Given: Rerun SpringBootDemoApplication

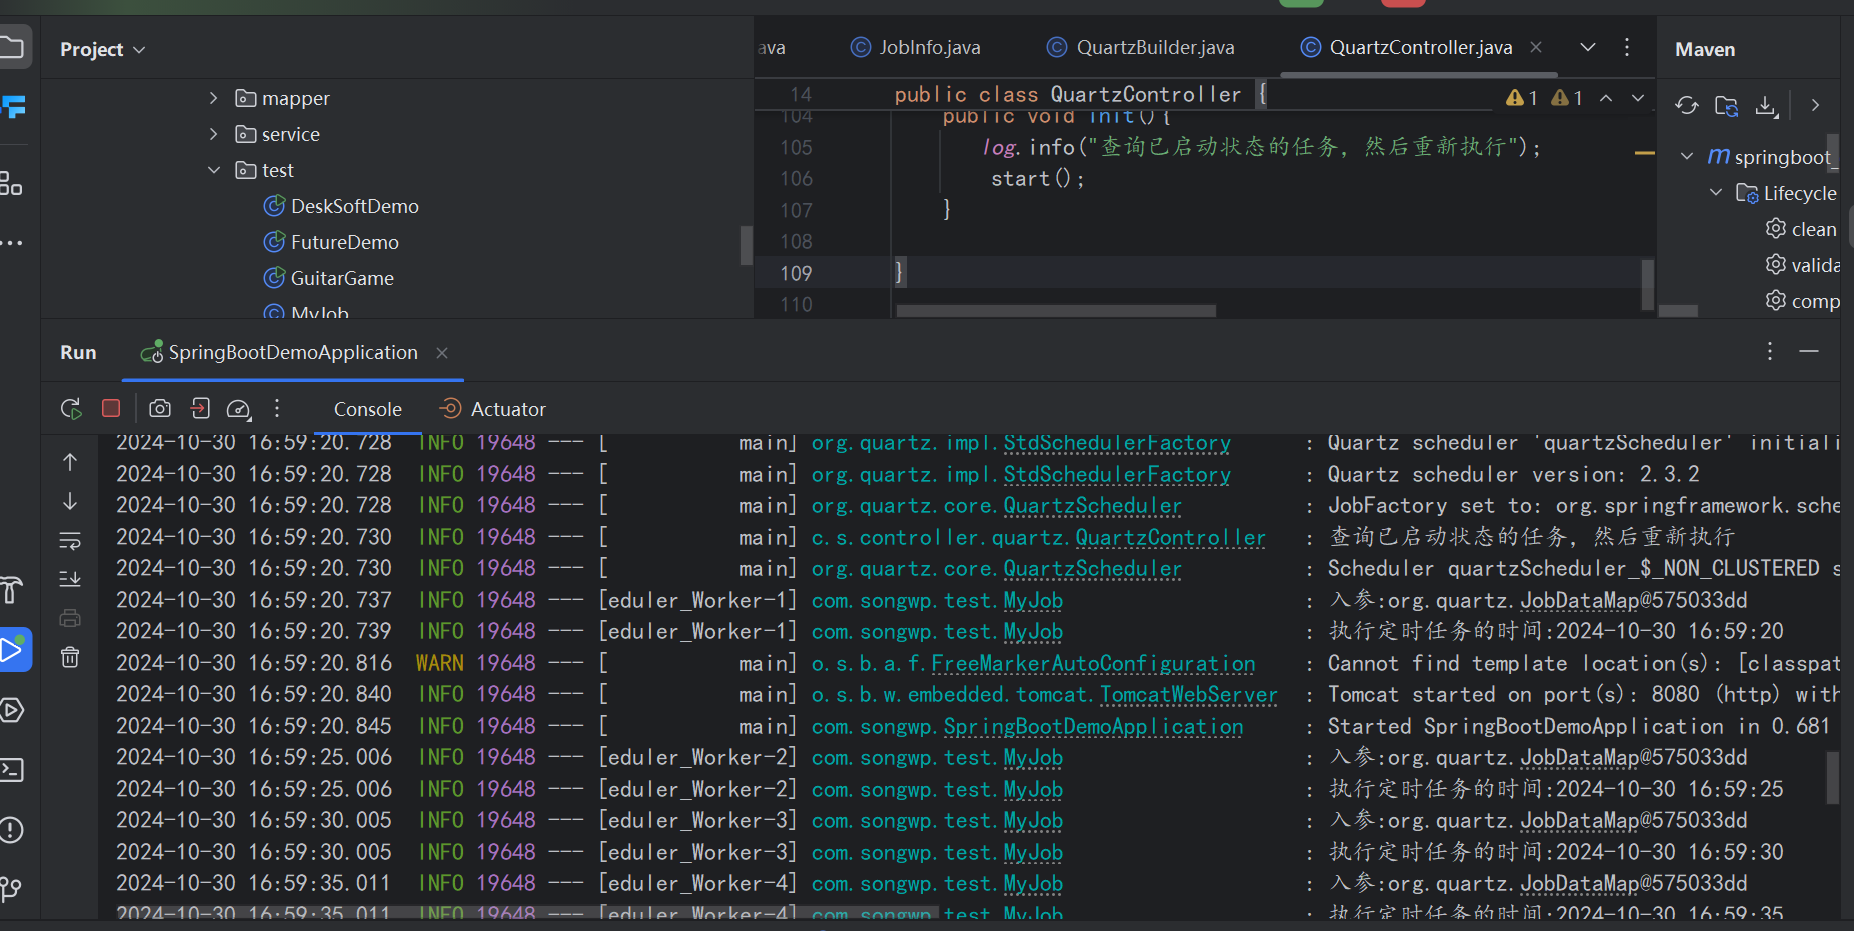Looking at the screenshot, I should [x=71, y=409].
